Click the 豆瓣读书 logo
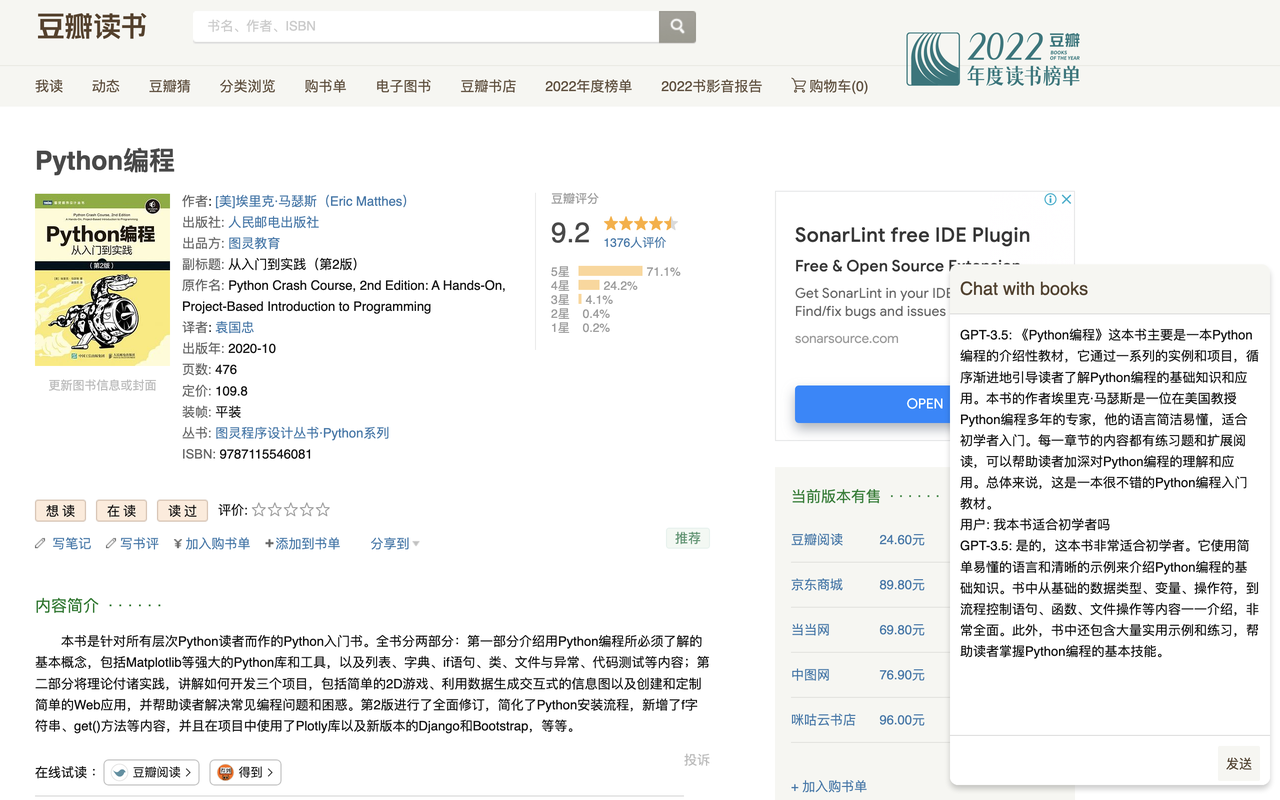Screen dimensions: 1280x800 click(x=91, y=26)
